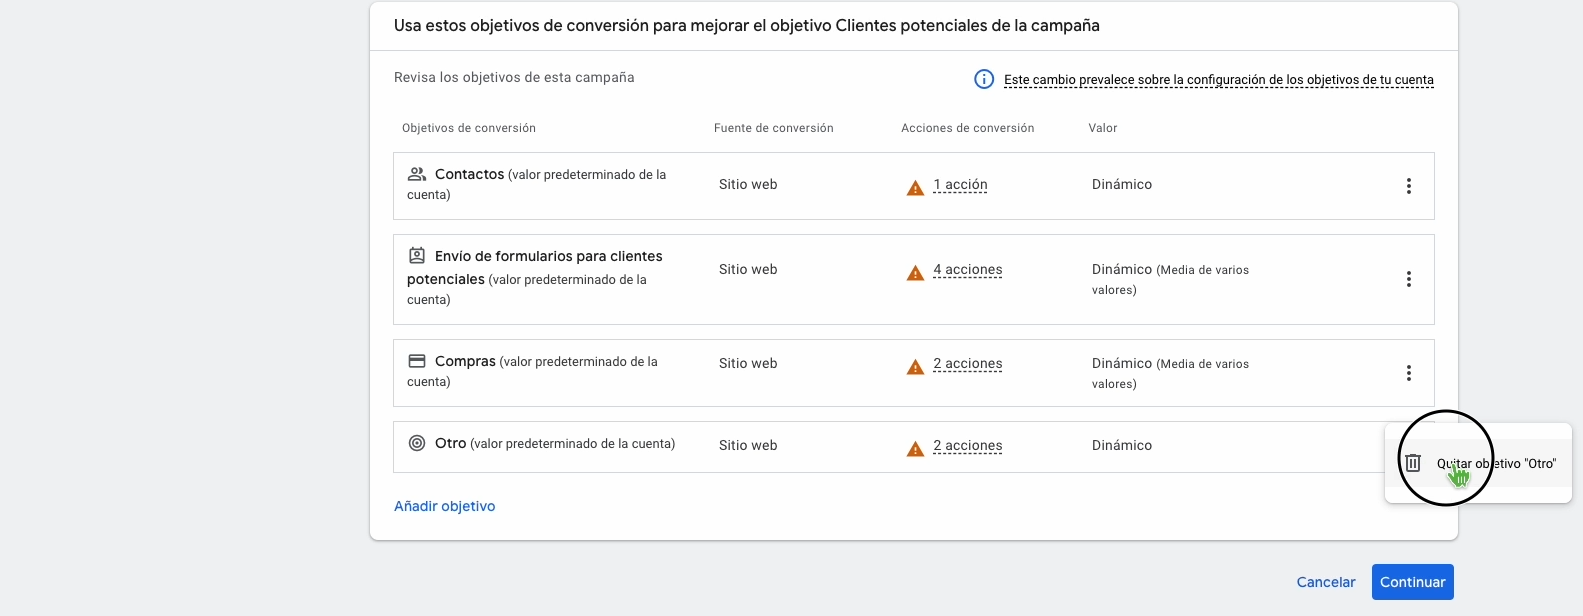Click the Compras credit card icon
This screenshot has width=1583, height=616.
coord(417,361)
